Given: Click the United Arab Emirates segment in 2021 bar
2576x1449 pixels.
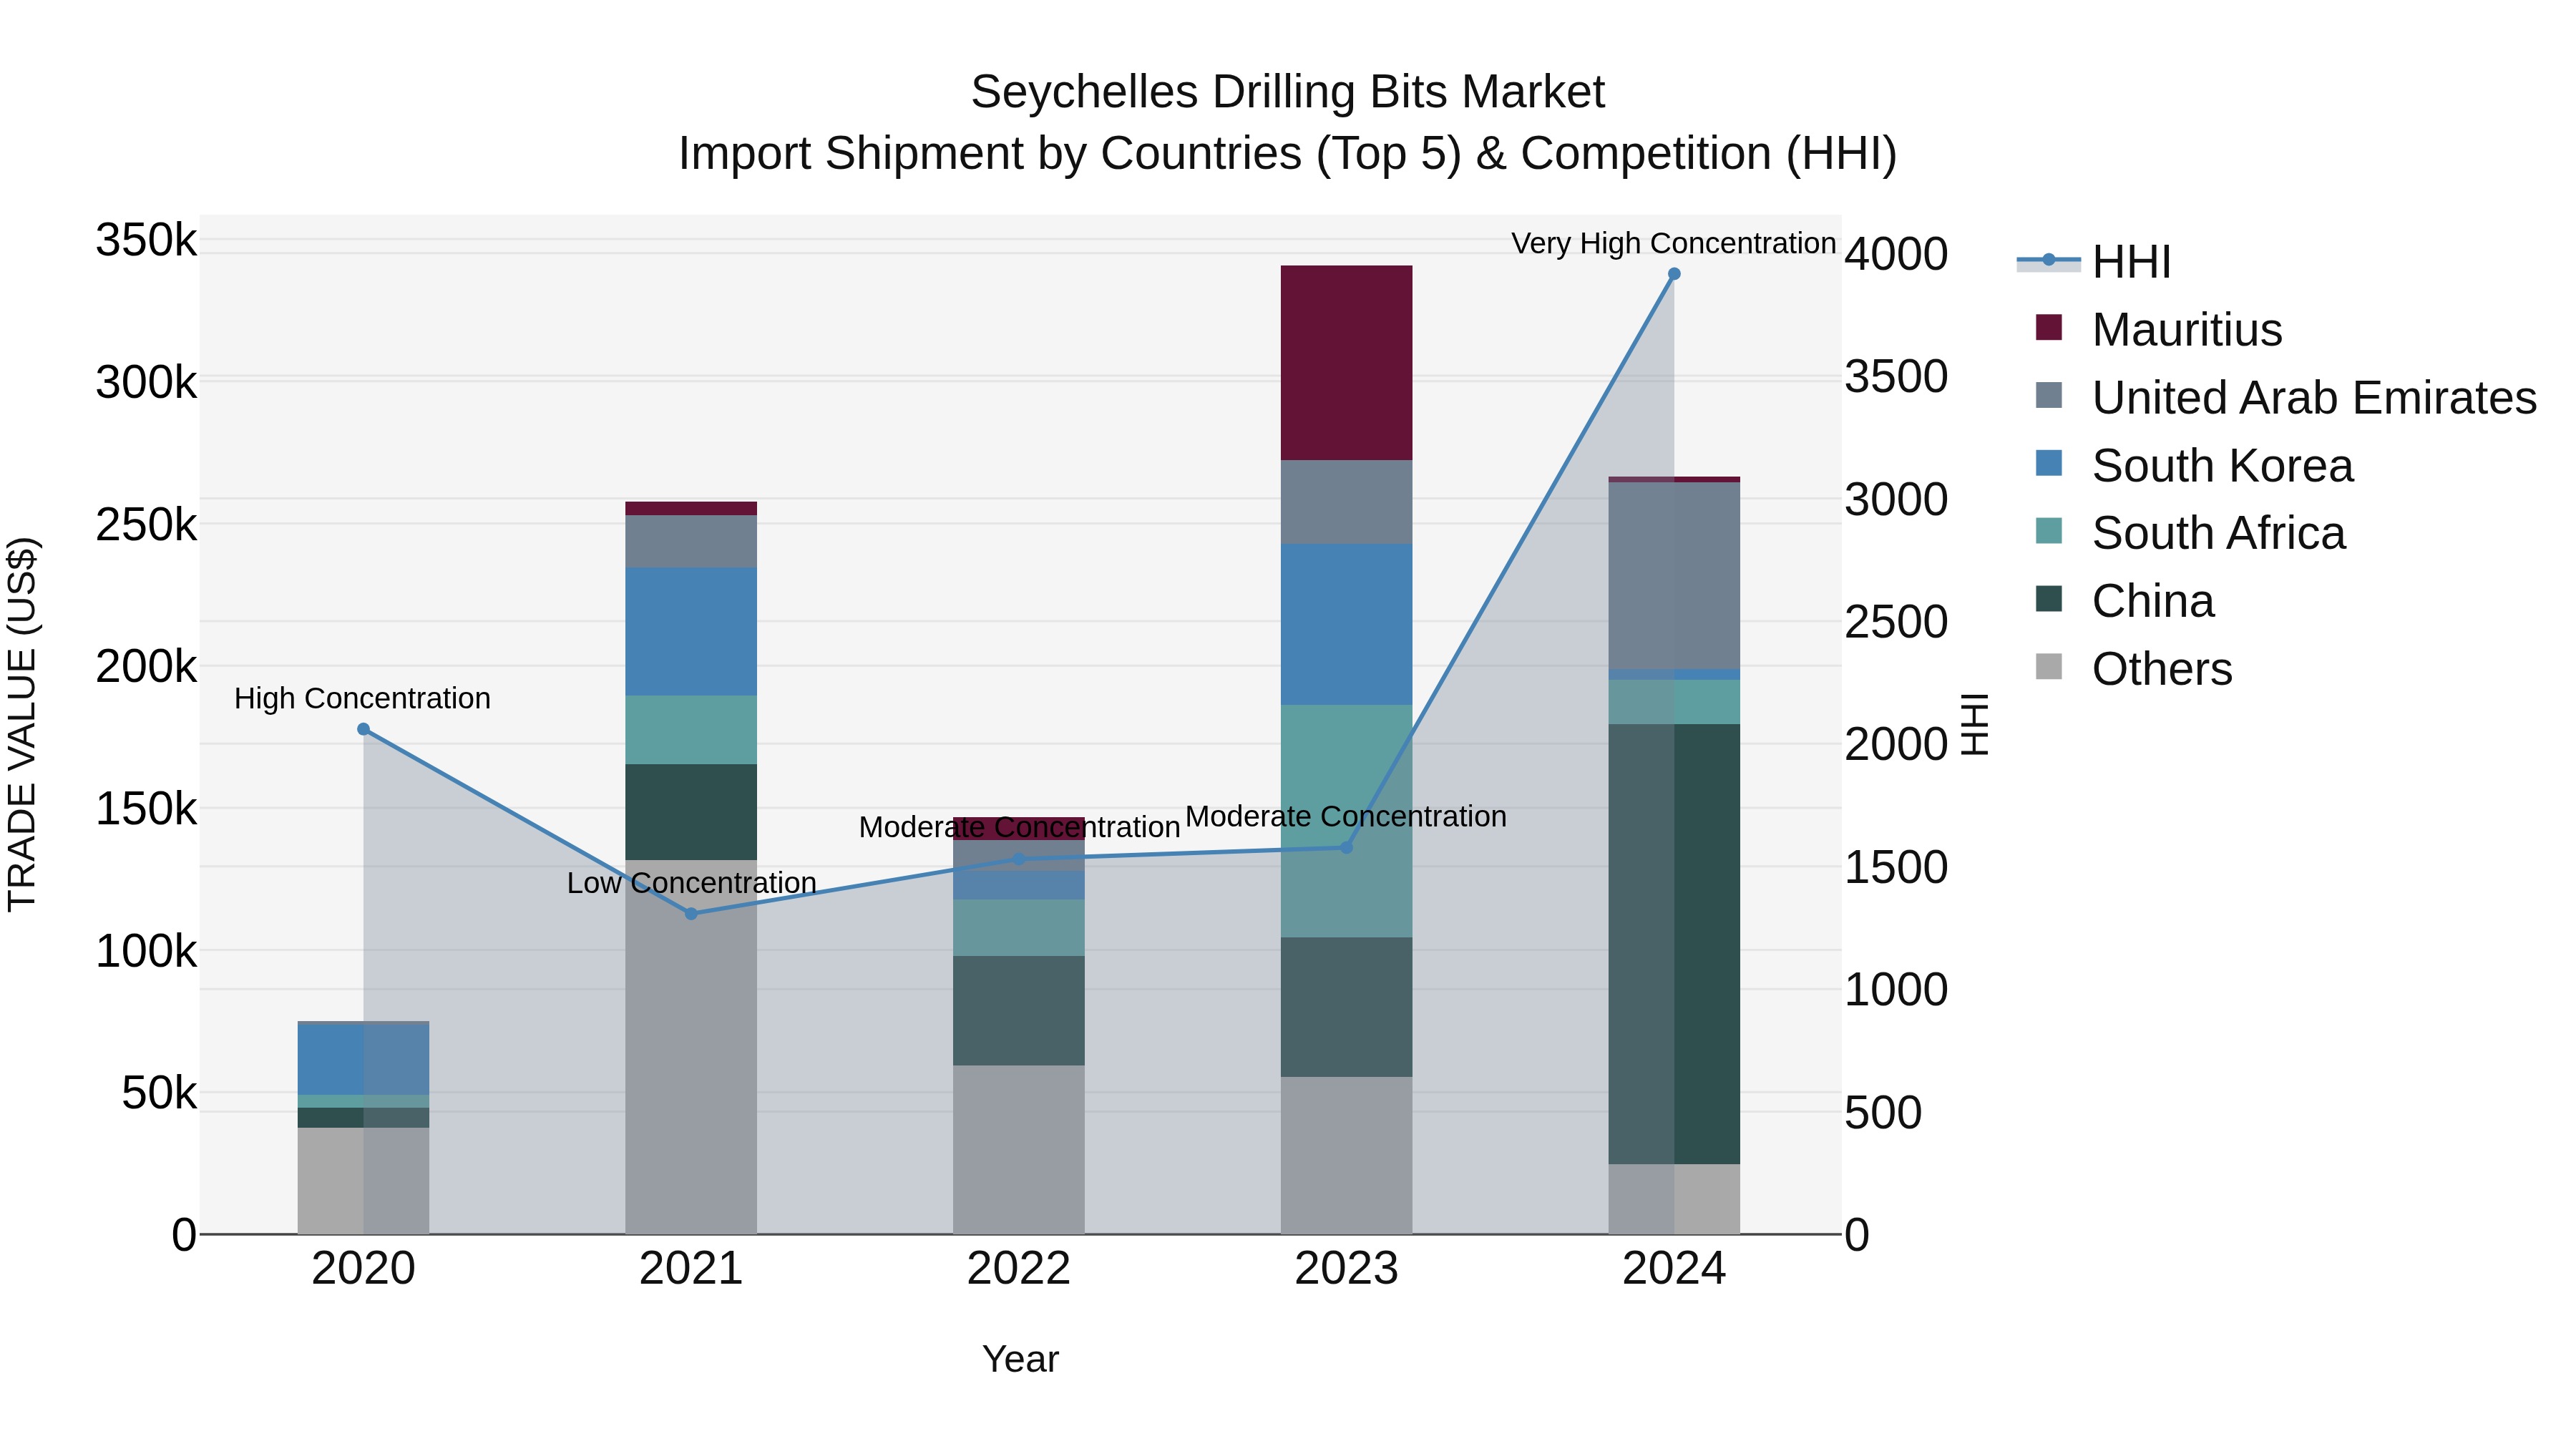Looking at the screenshot, I should tap(691, 541).
